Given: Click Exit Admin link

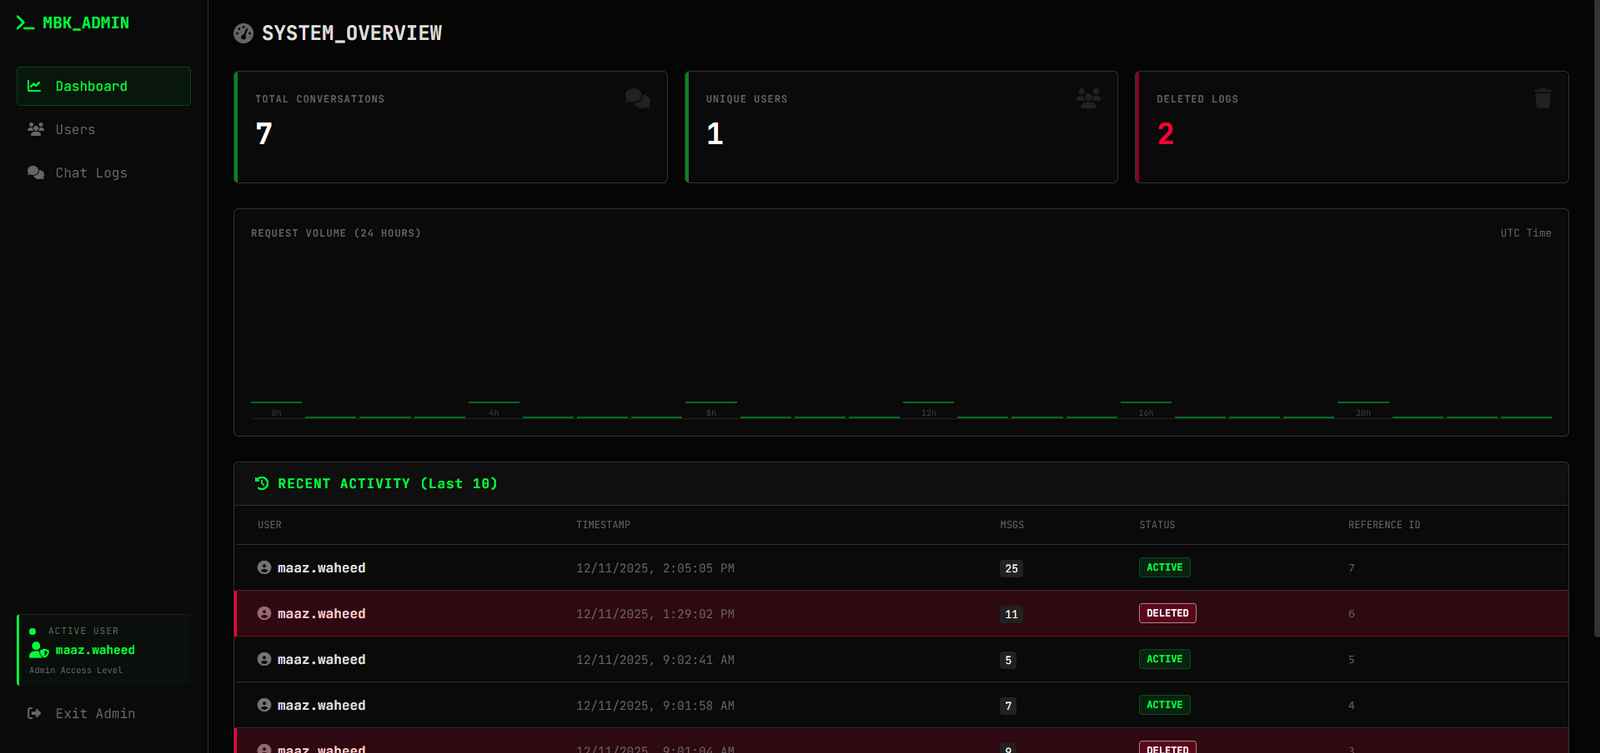Looking at the screenshot, I should coord(95,713).
